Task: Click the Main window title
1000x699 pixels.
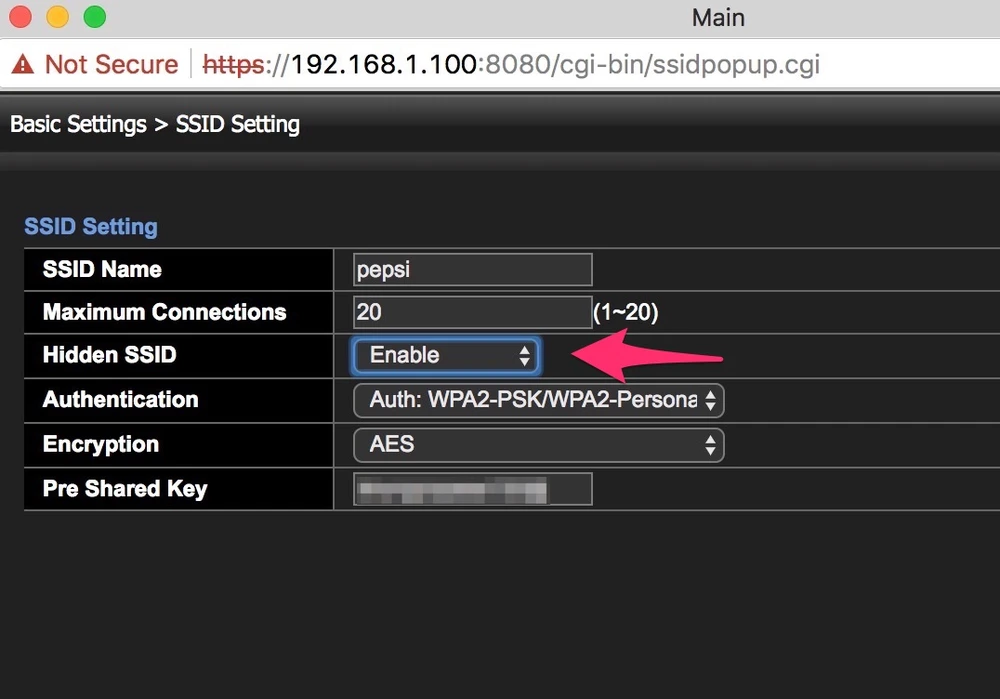Action: click(x=718, y=17)
